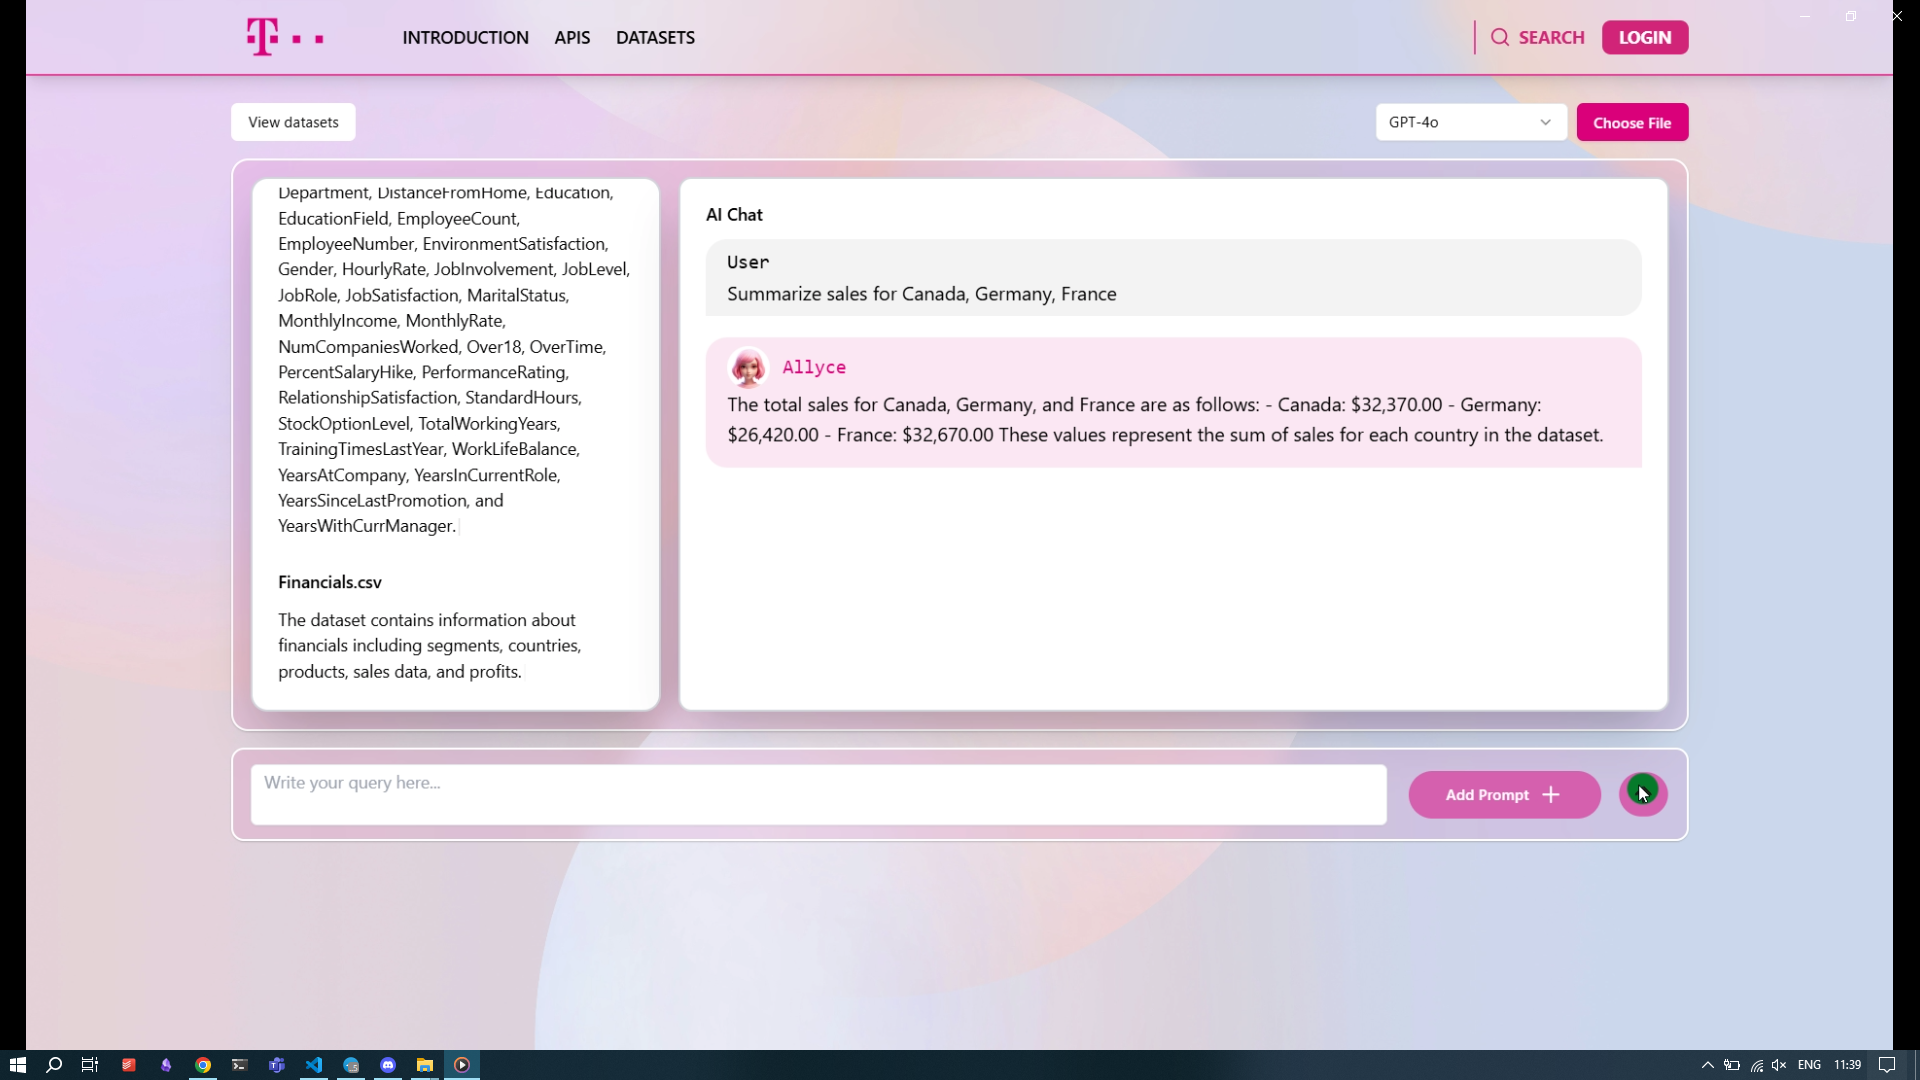Screen dimensions: 1920x1080
Task: Open Discord from the taskbar
Action: [388, 1065]
